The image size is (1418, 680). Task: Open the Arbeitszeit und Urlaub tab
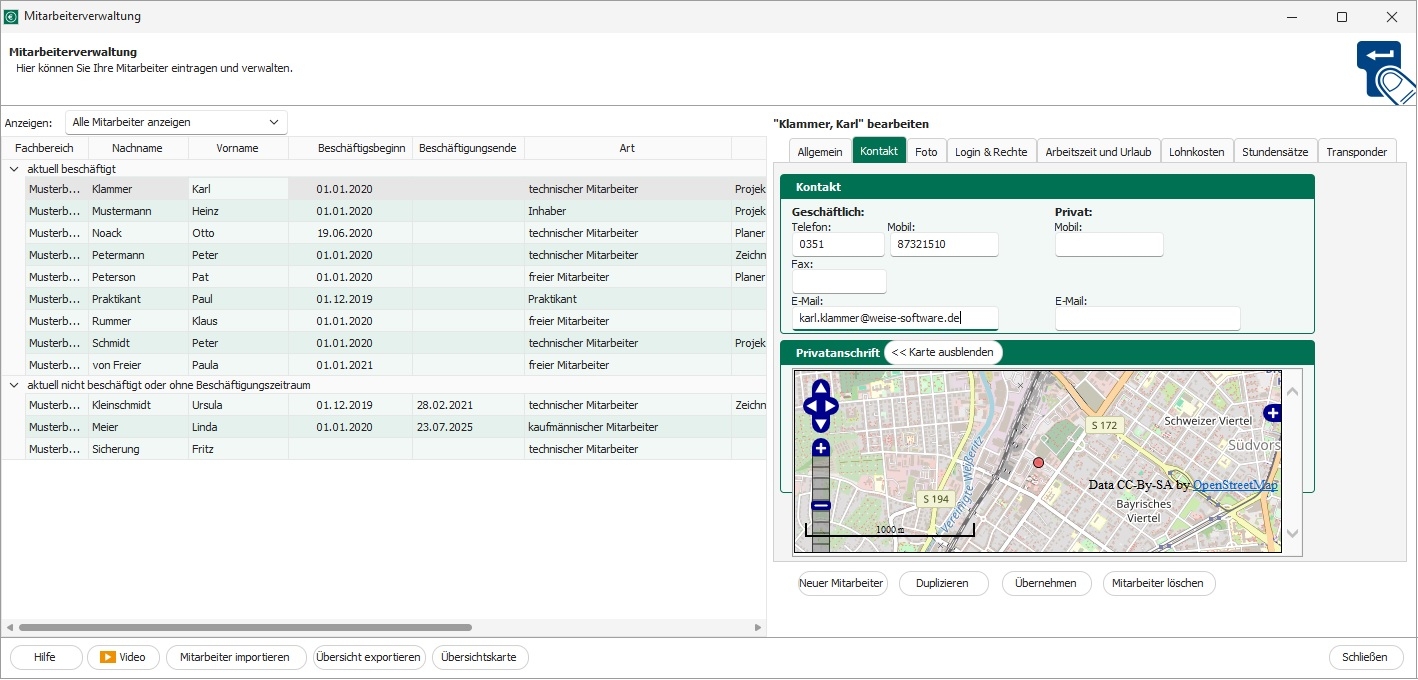coord(1098,152)
